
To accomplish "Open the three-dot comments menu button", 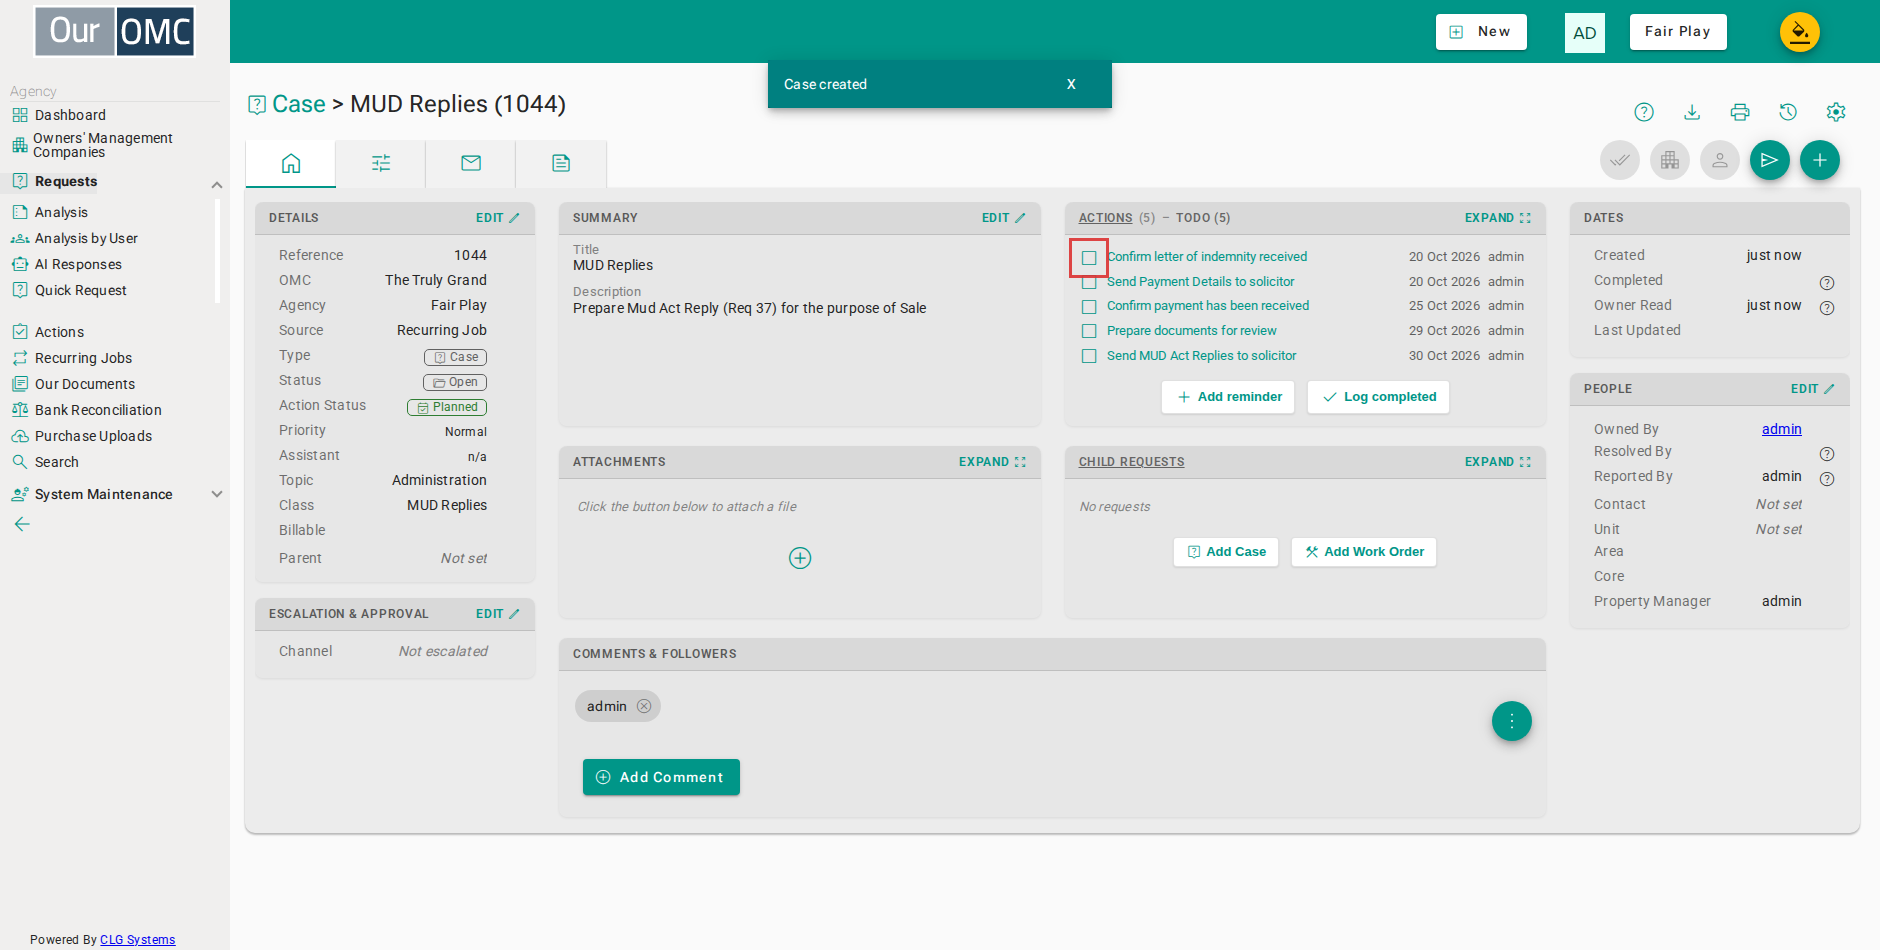I will pos(1512,721).
